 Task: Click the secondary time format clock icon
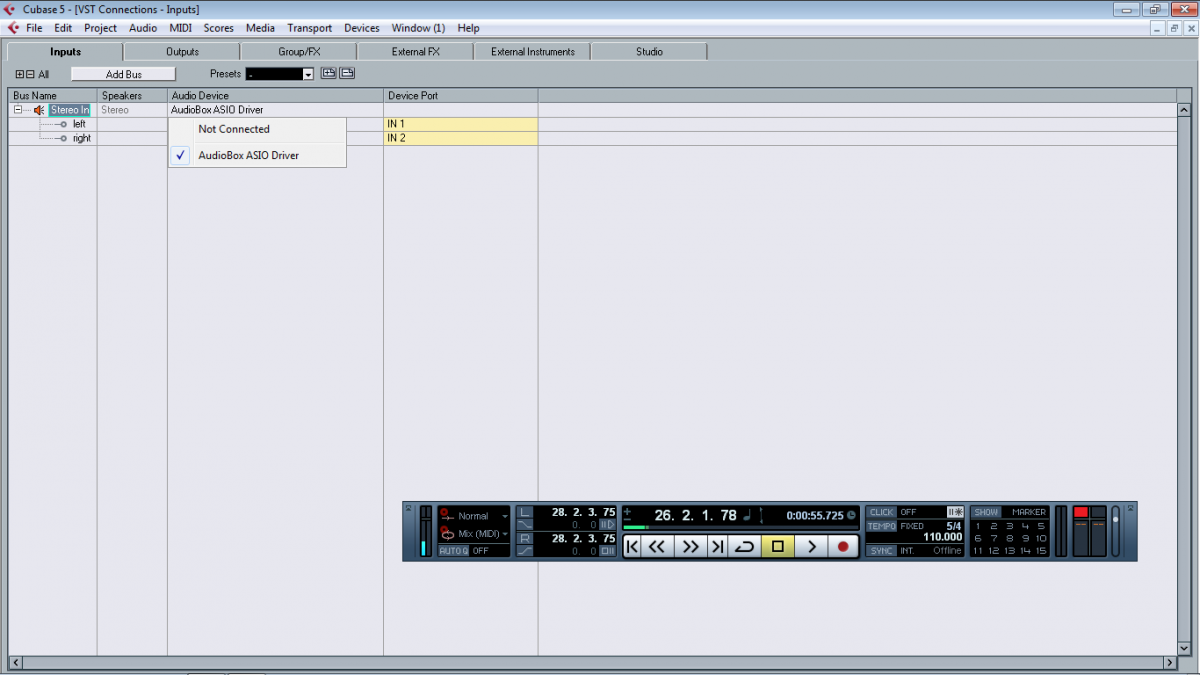click(851, 516)
